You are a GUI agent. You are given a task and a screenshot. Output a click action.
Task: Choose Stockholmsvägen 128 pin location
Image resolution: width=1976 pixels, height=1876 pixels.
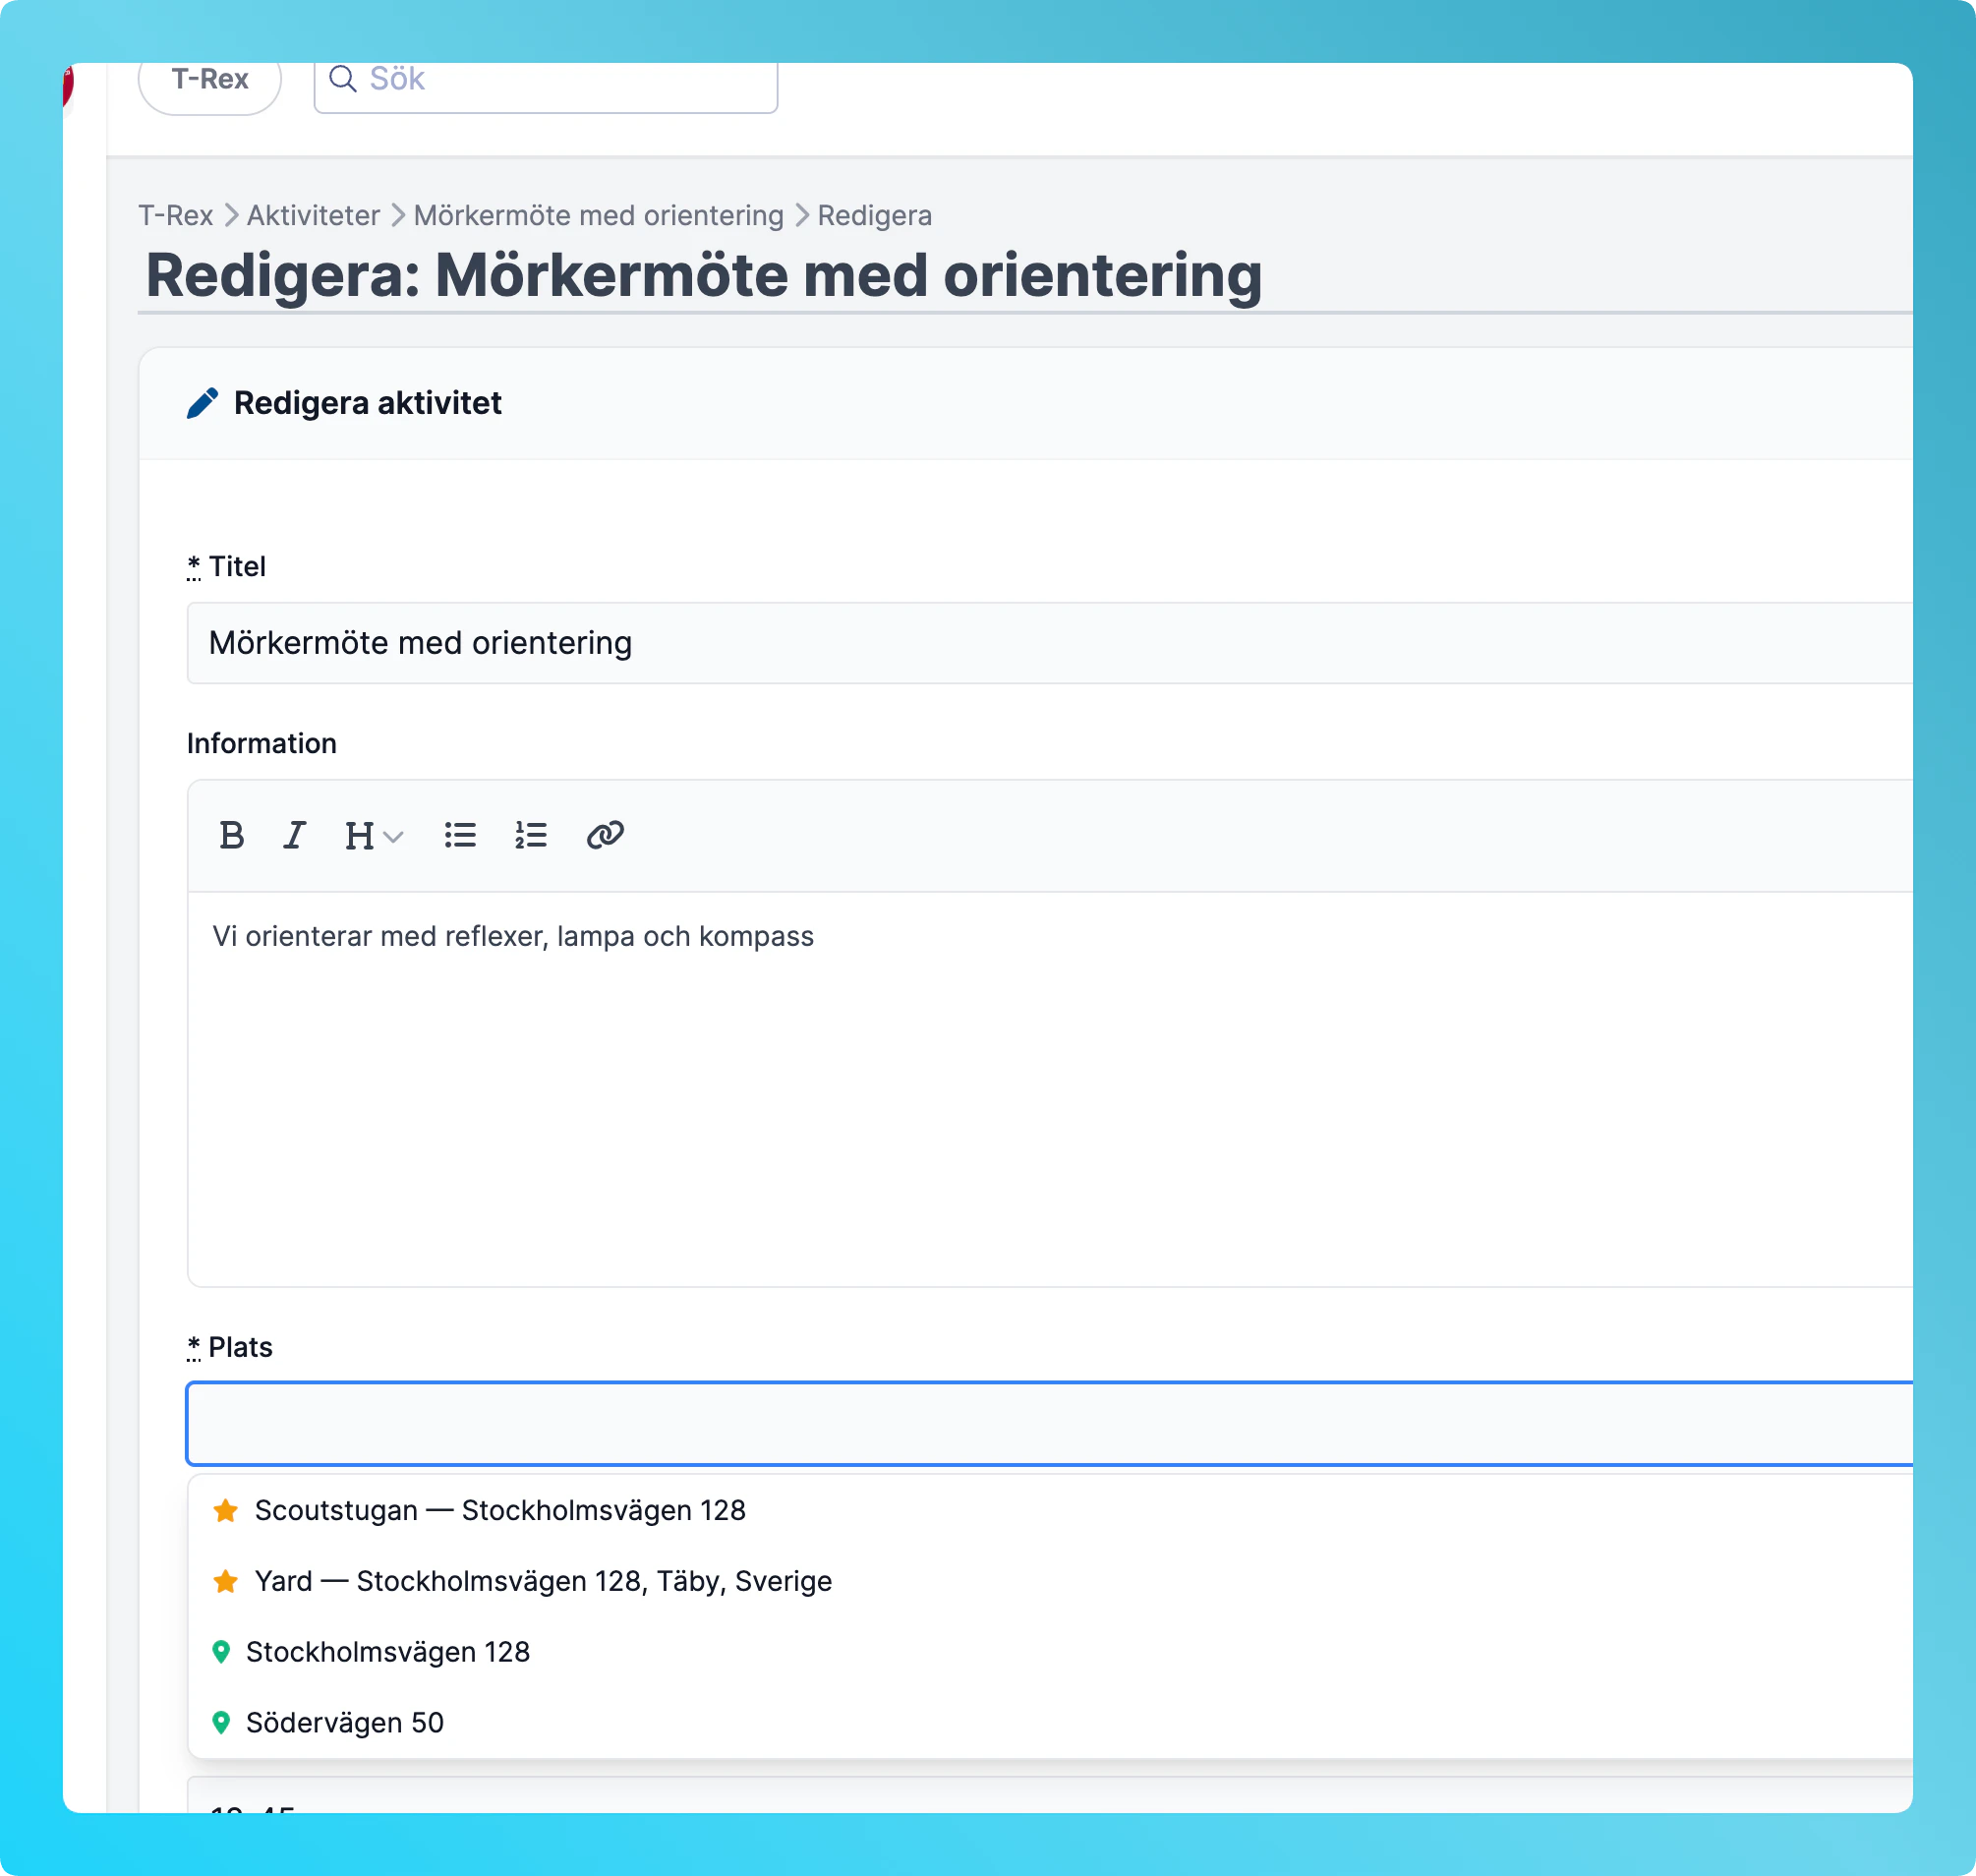(388, 1652)
